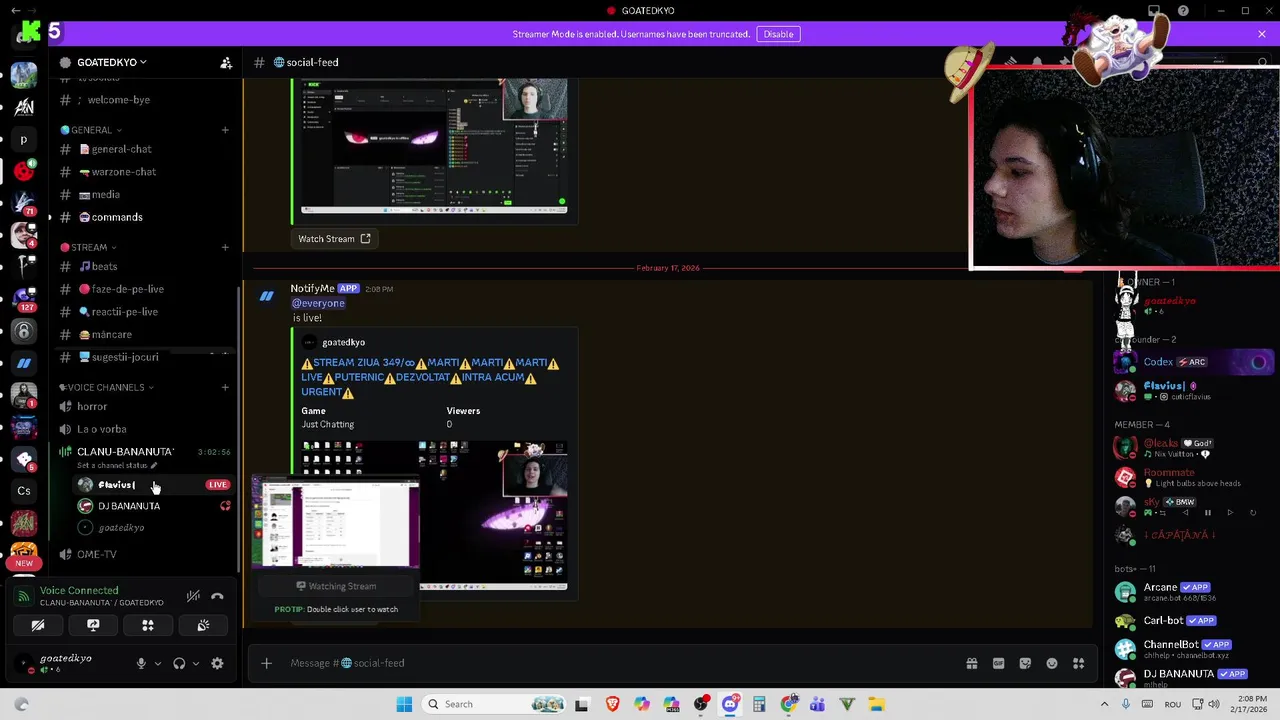The height and width of the screenshot is (720, 1280).
Task: Open the GIF picker
Action: click(998, 663)
